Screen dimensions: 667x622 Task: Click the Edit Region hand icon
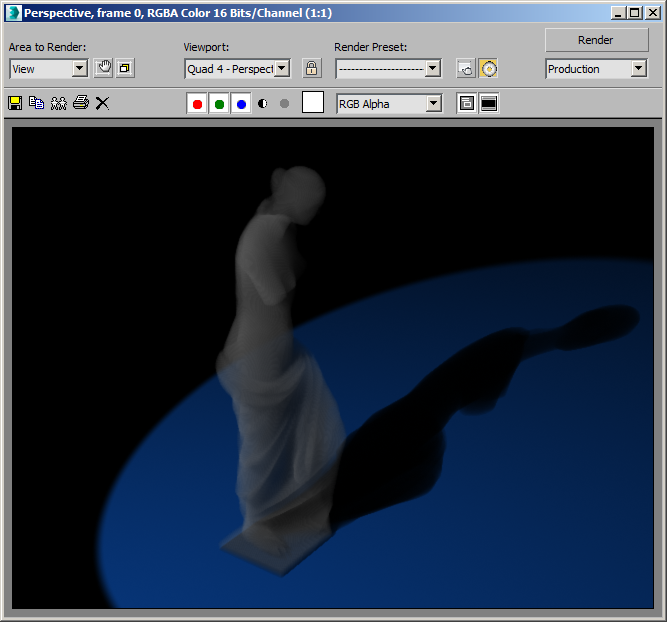tap(103, 68)
